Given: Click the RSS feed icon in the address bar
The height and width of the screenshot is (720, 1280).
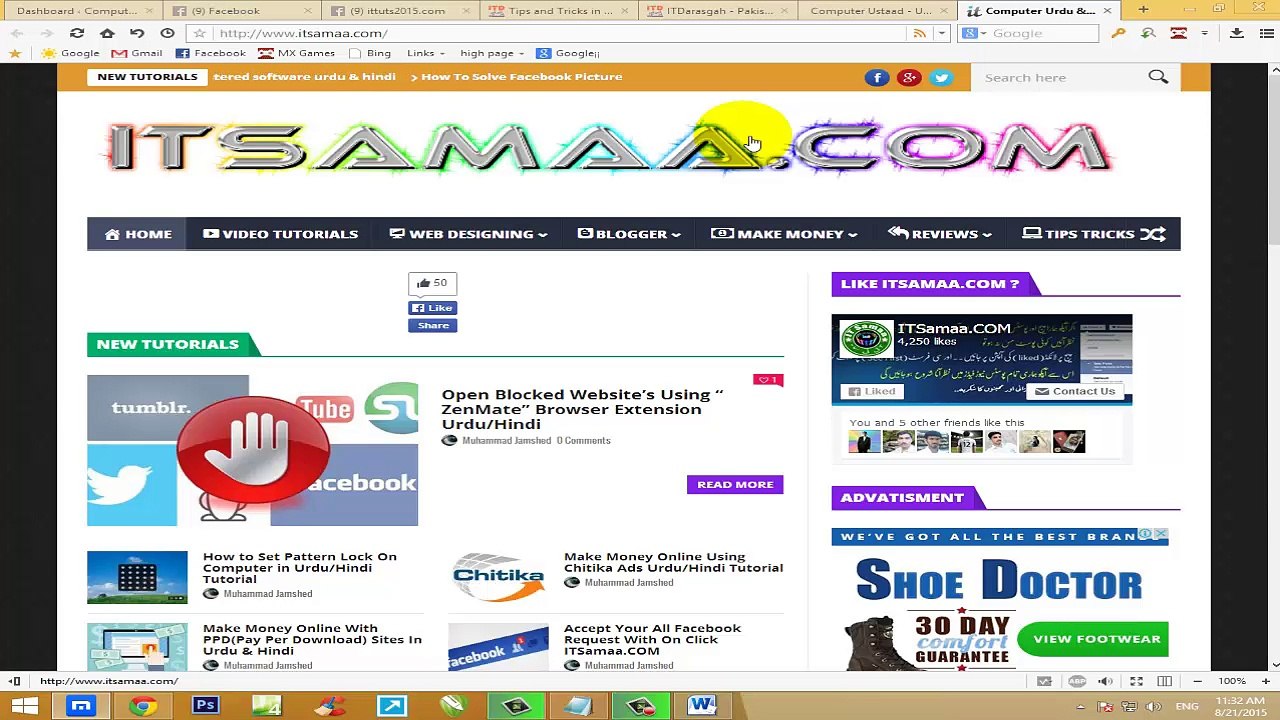Looking at the screenshot, I should point(920,33).
